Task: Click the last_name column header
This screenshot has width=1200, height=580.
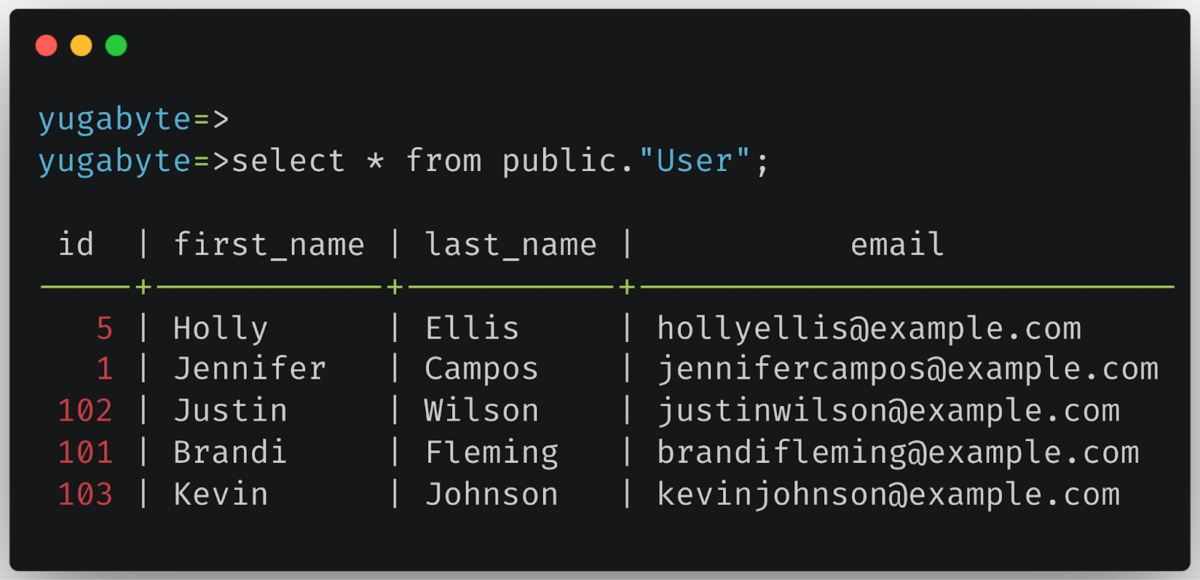Action: [x=510, y=244]
